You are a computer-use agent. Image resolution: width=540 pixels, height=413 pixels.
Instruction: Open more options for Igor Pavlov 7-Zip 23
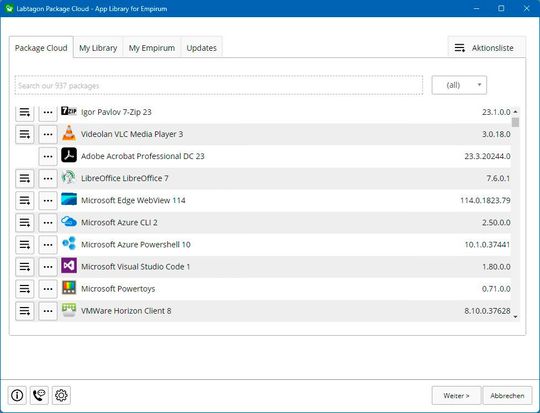[x=48, y=112]
